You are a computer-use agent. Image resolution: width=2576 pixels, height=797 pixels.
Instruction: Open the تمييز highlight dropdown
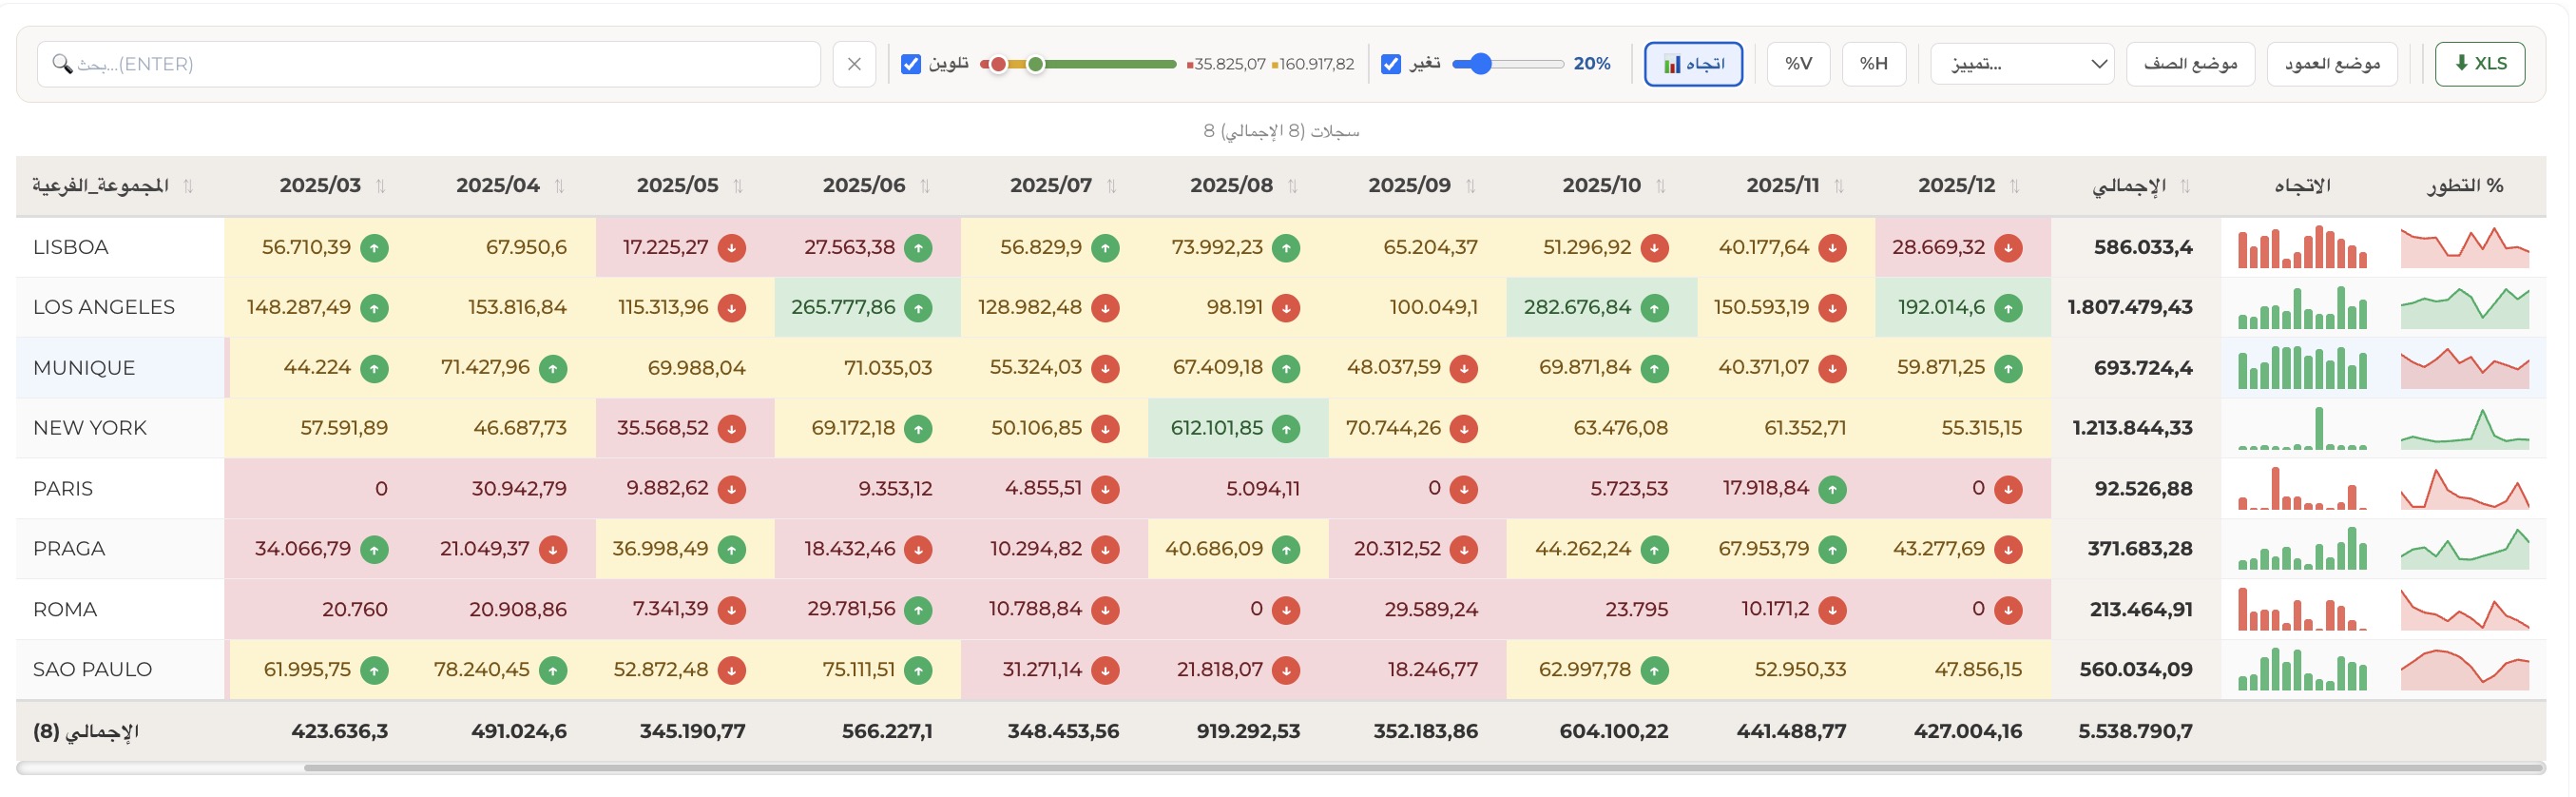[2022, 64]
